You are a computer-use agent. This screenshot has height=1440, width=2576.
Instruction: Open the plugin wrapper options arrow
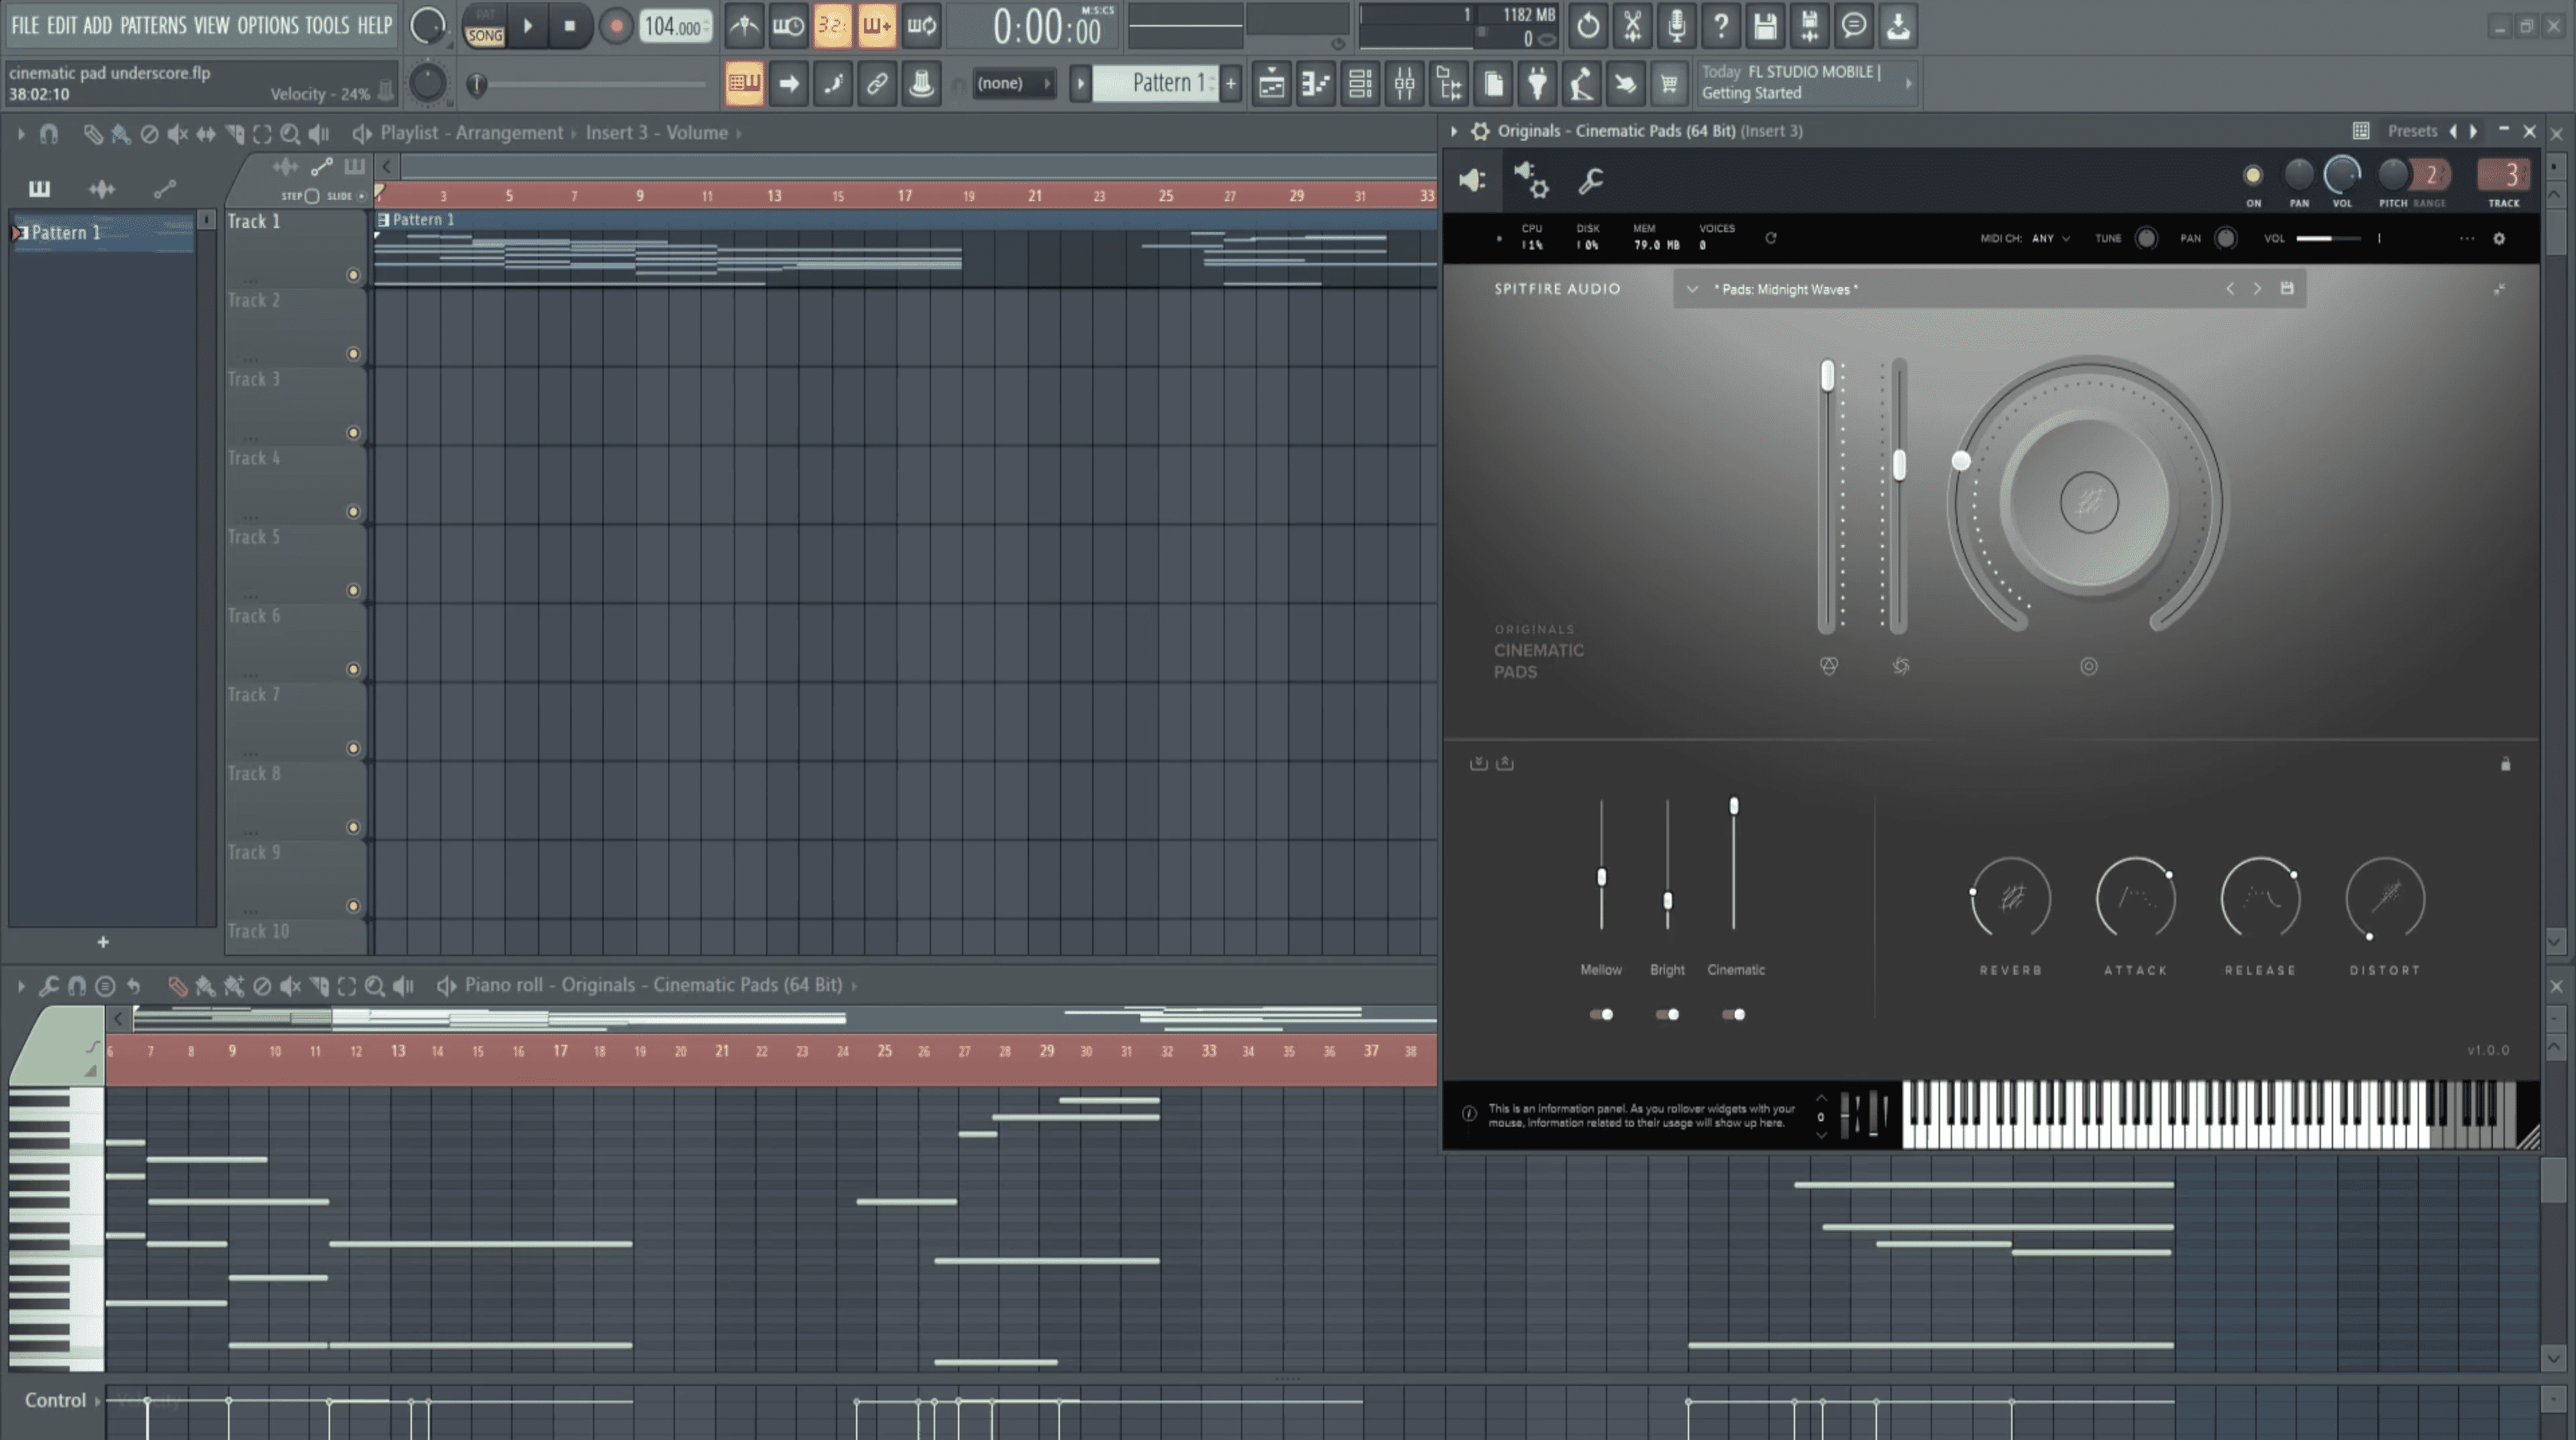1454,131
